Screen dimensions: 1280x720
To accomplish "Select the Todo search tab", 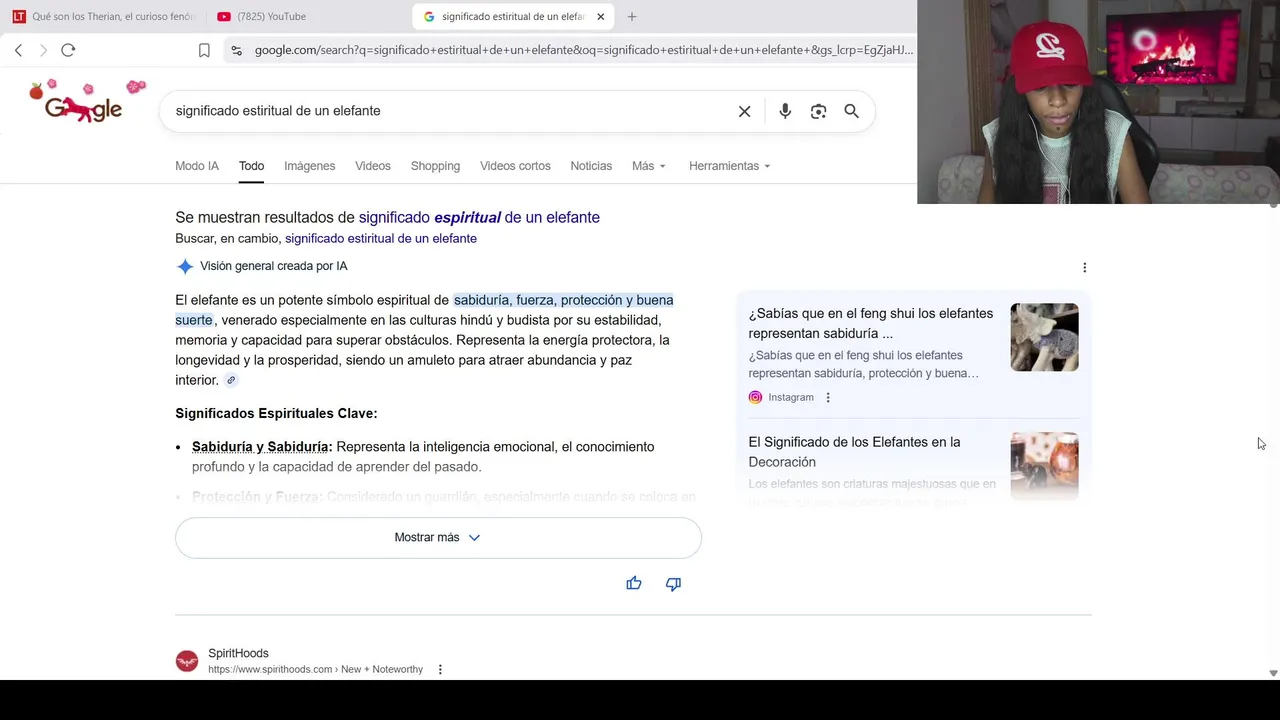I will pos(251,166).
